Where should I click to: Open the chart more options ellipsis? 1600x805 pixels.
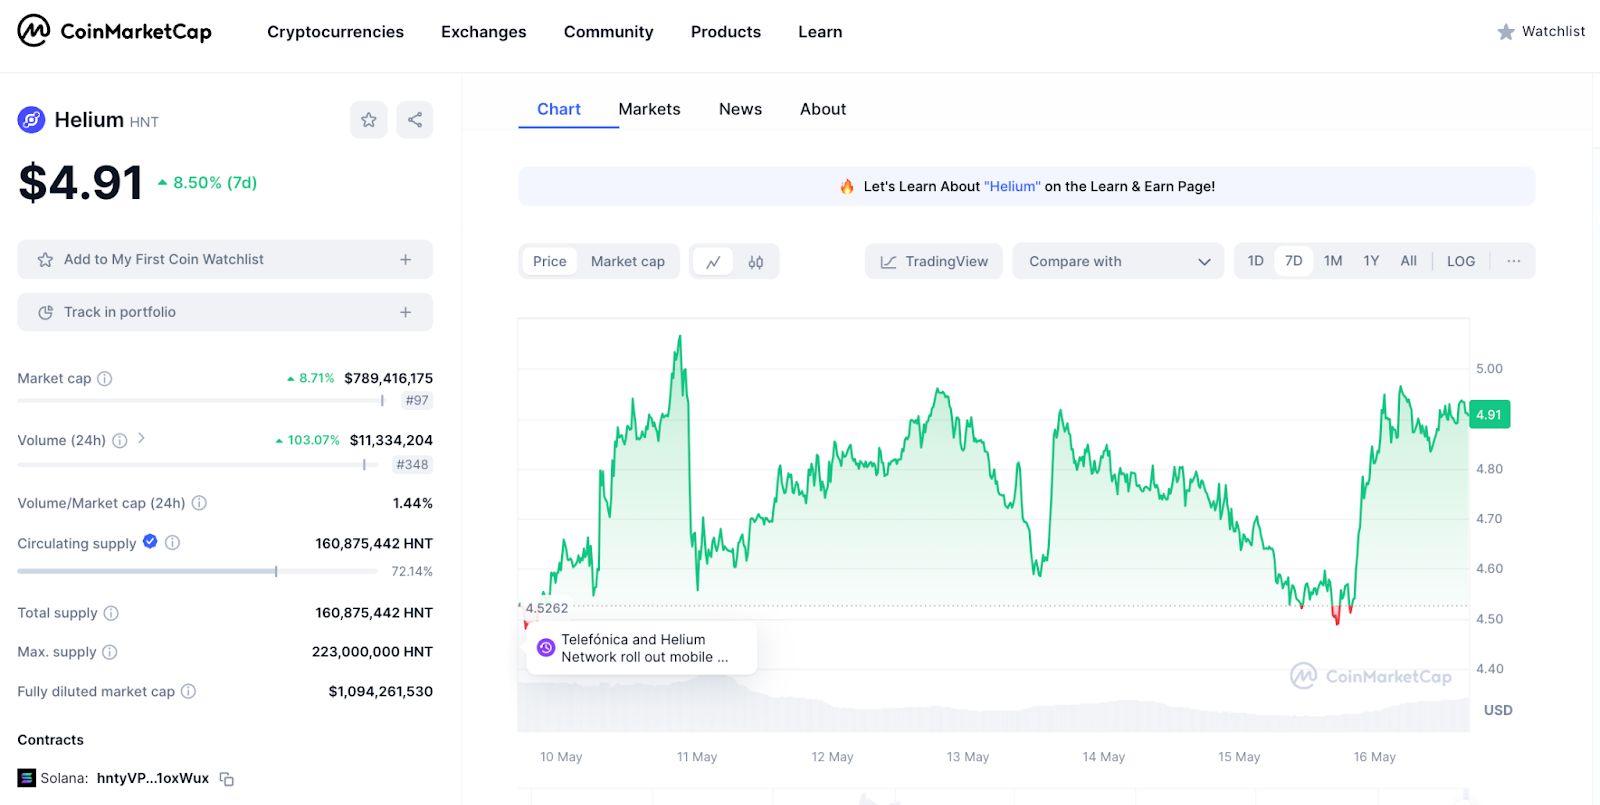tap(1514, 261)
